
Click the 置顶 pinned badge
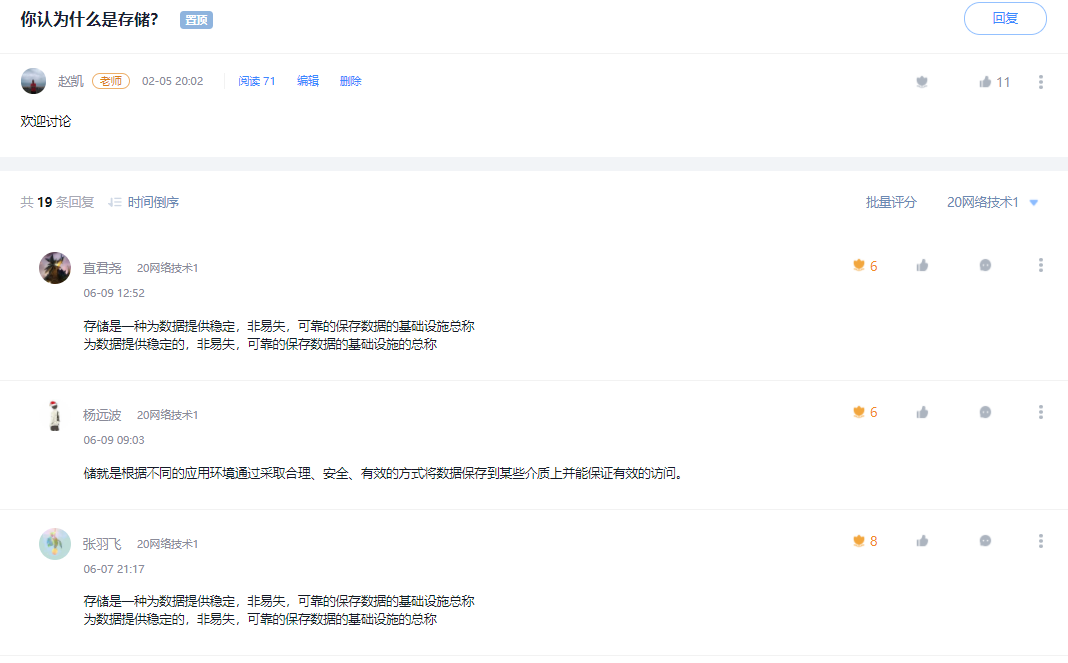click(x=195, y=19)
